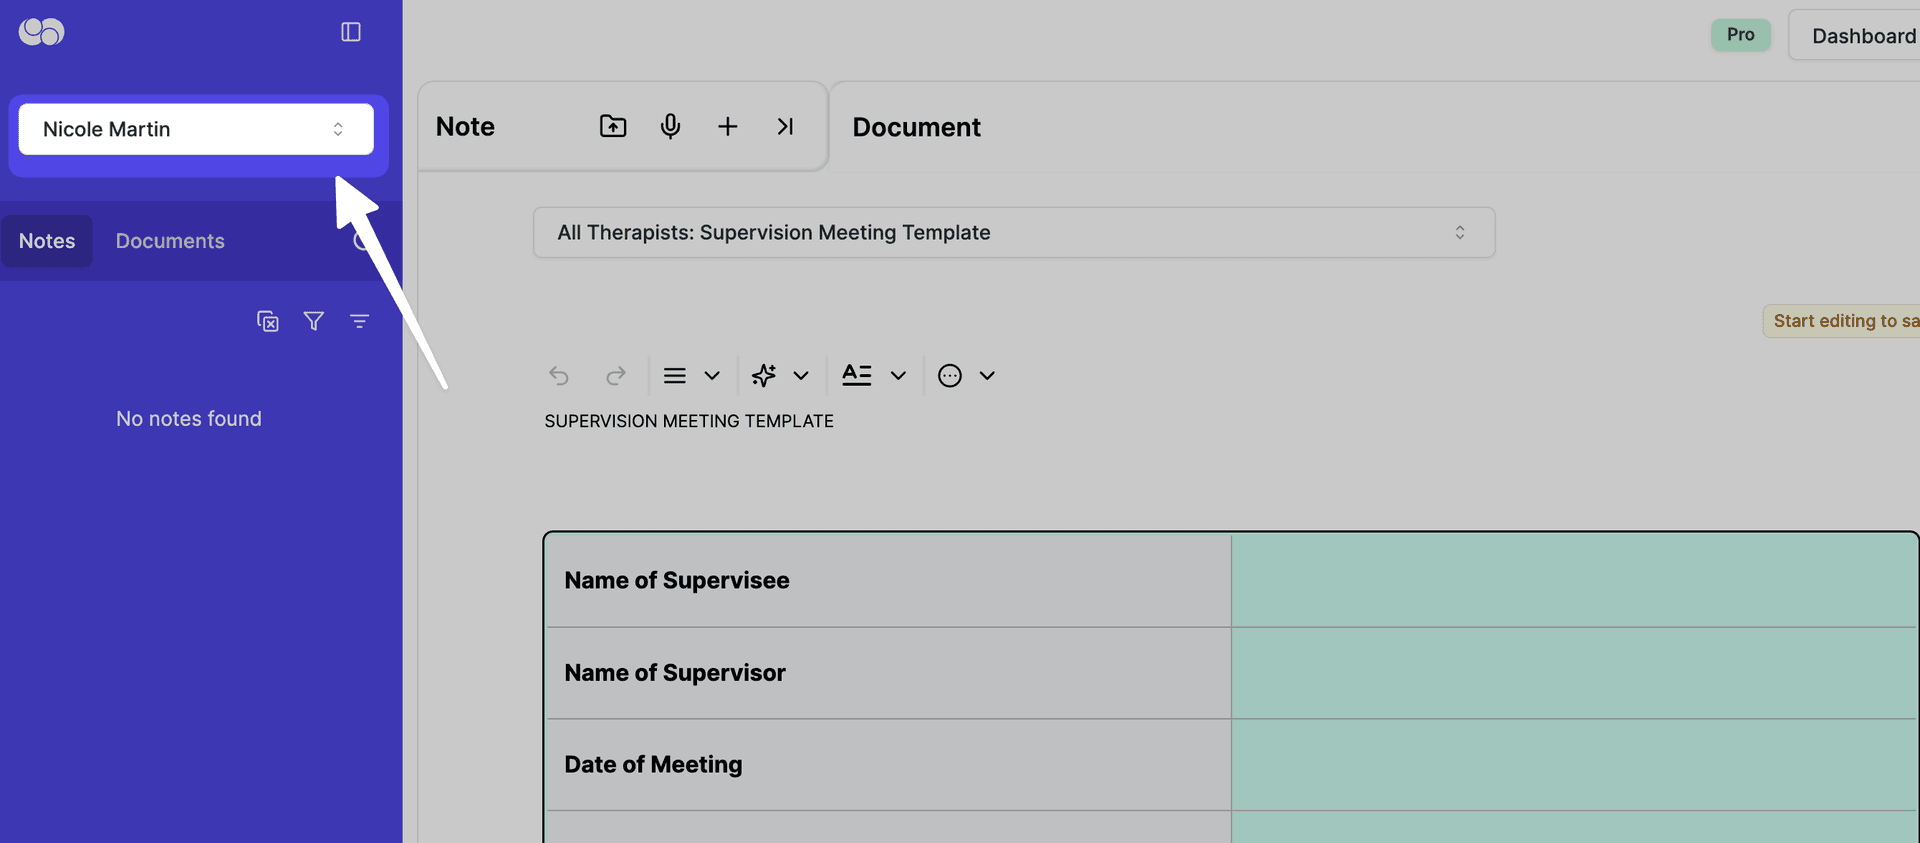Open the AI sparkle tool in the editor toolbar
The height and width of the screenshot is (843, 1920).
[x=765, y=375]
